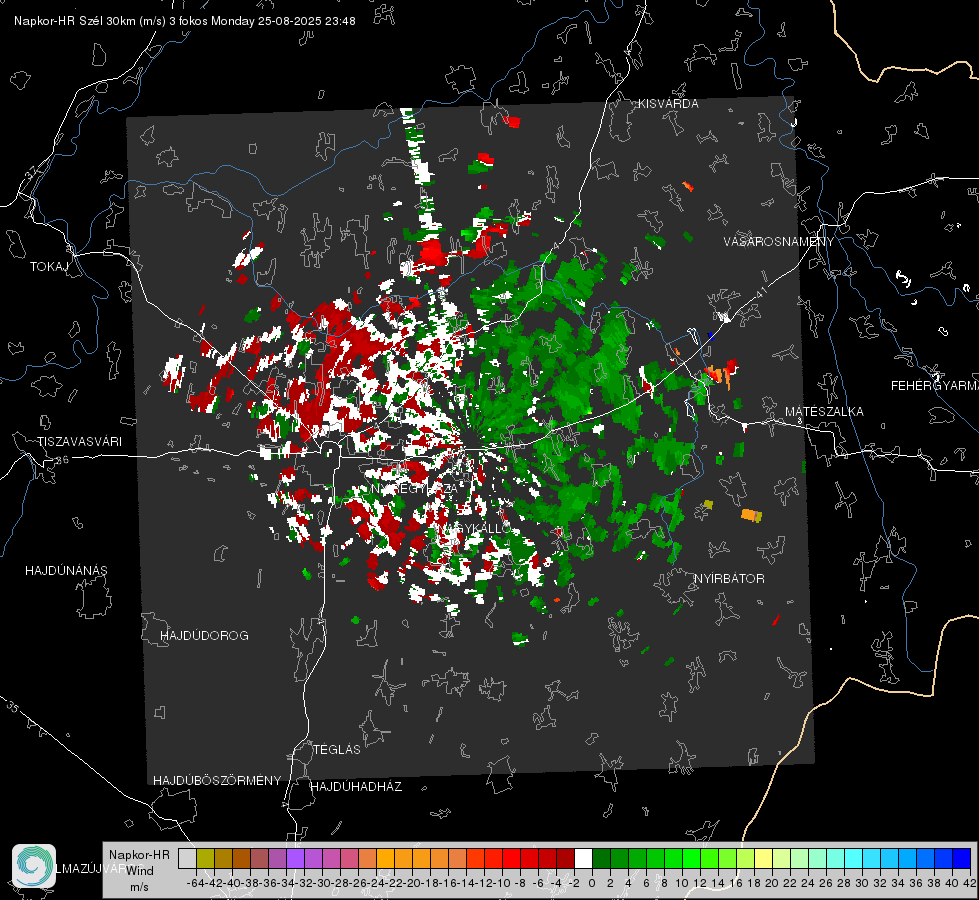Image resolution: width=979 pixels, height=900 pixels.
Task: Click the TÉGLÁS town label
Action: (337, 750)
